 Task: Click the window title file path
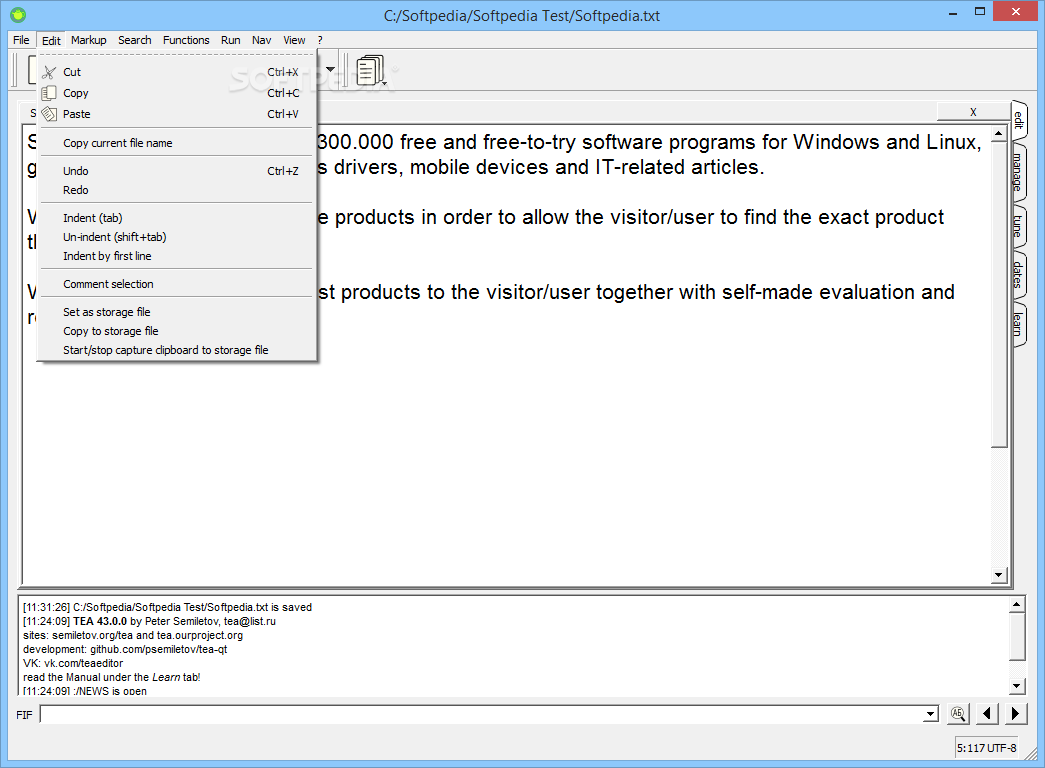tap(522, 15)
